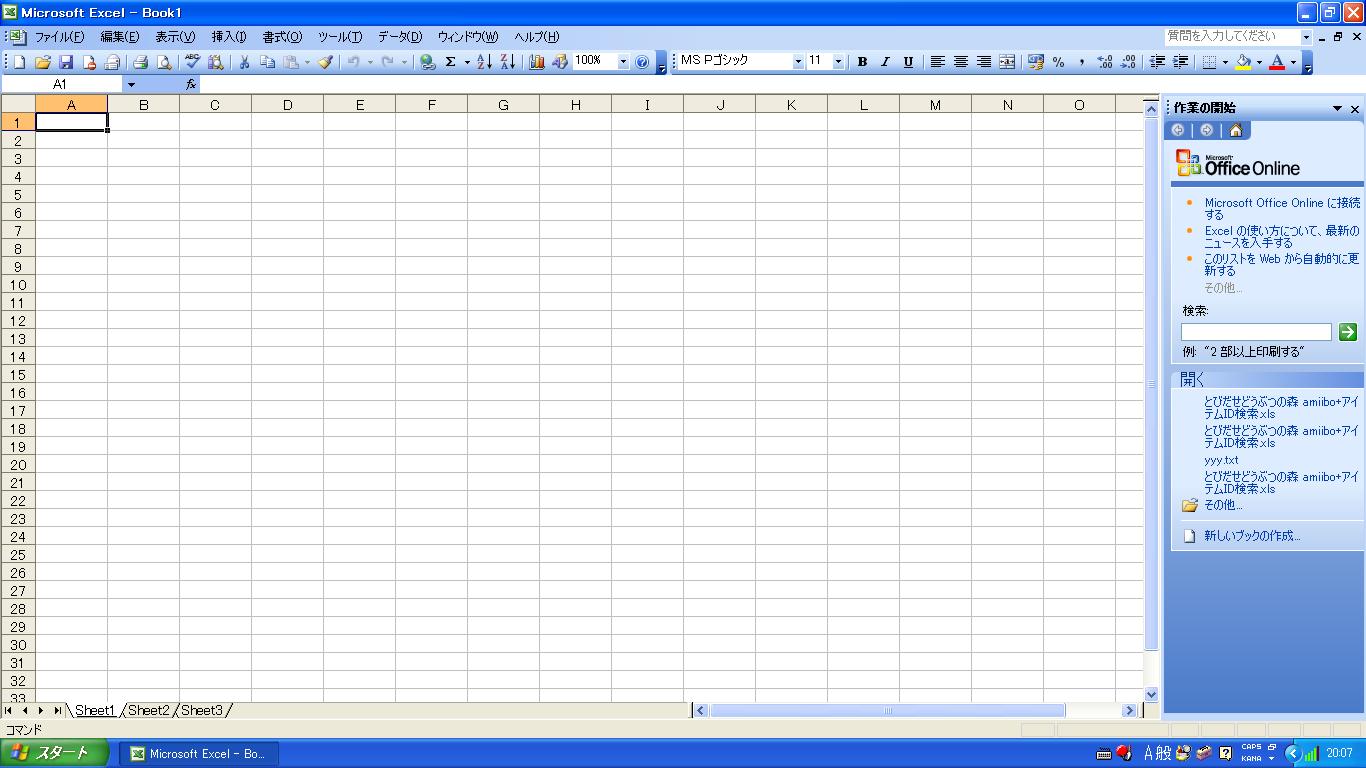Launch the Chart Wizard
This screenshot has height=768, width=1366.
pos(537,62)
